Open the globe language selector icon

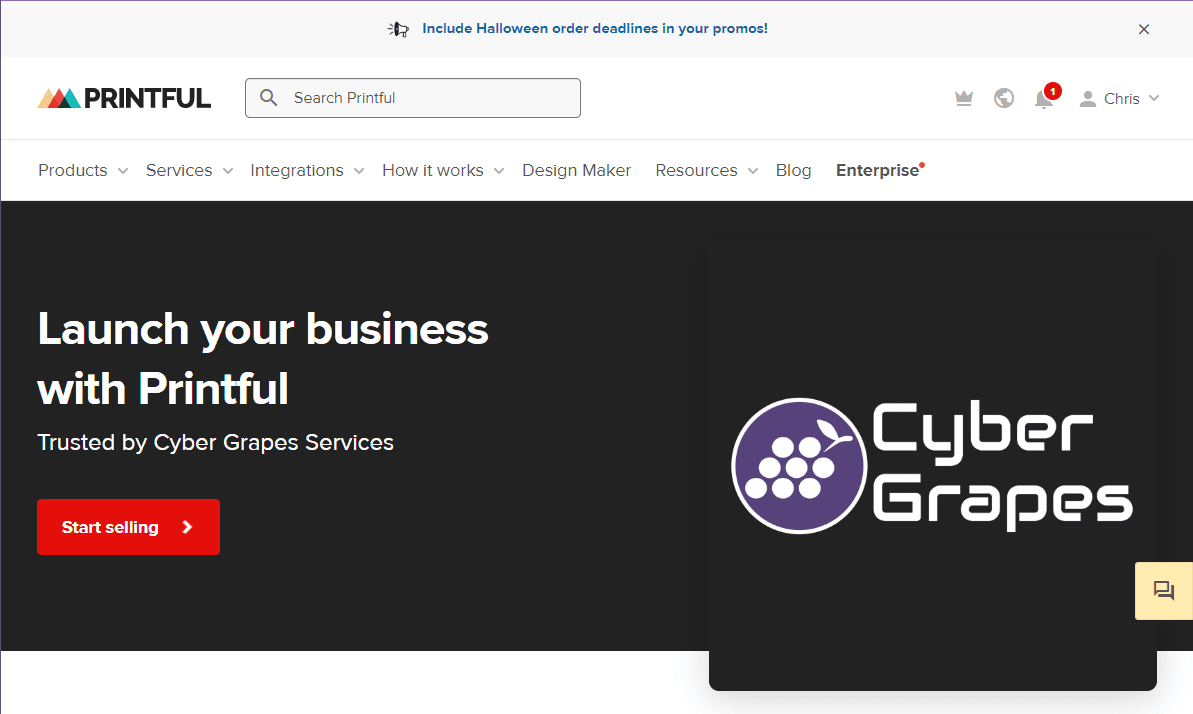(x=1004, y=98)
